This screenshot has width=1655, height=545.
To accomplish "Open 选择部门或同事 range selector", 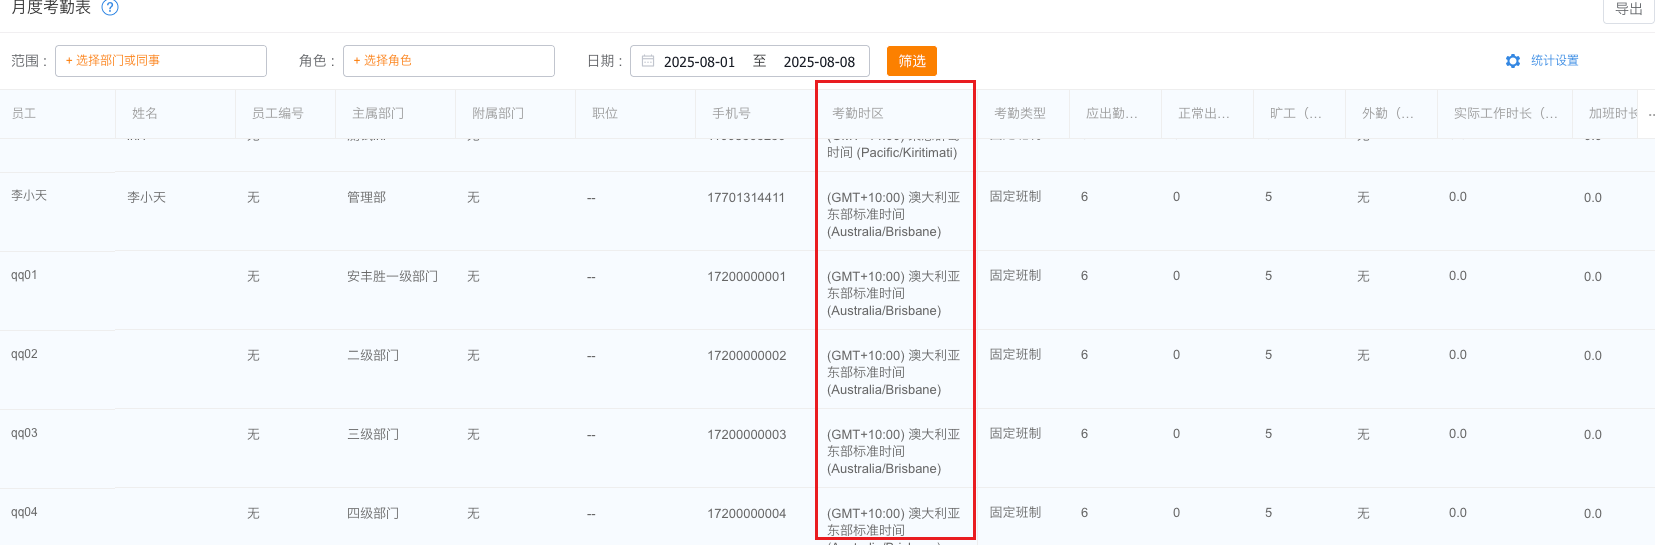I will (161, 61).
